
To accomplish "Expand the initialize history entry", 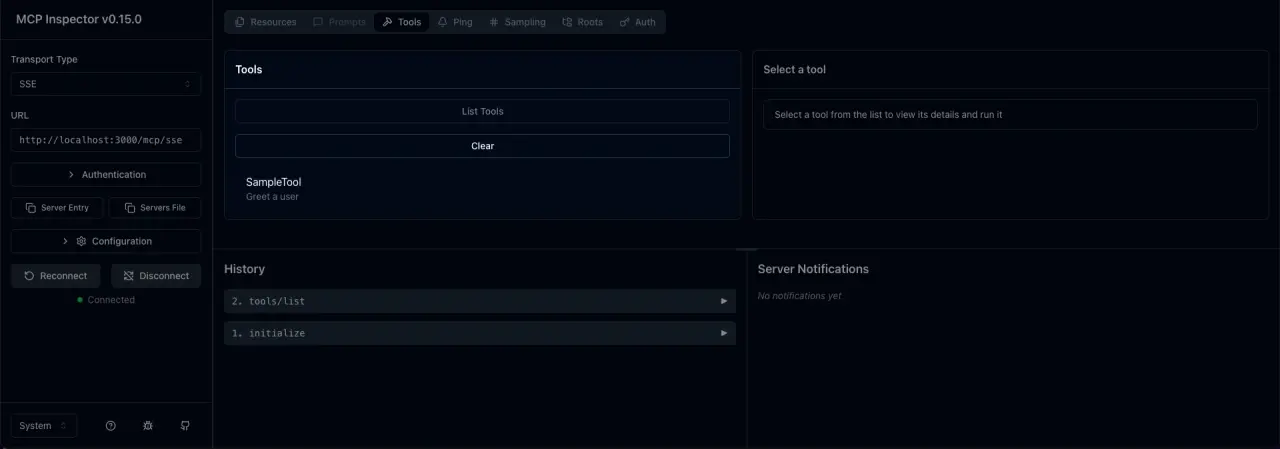I will pos(480,333).
